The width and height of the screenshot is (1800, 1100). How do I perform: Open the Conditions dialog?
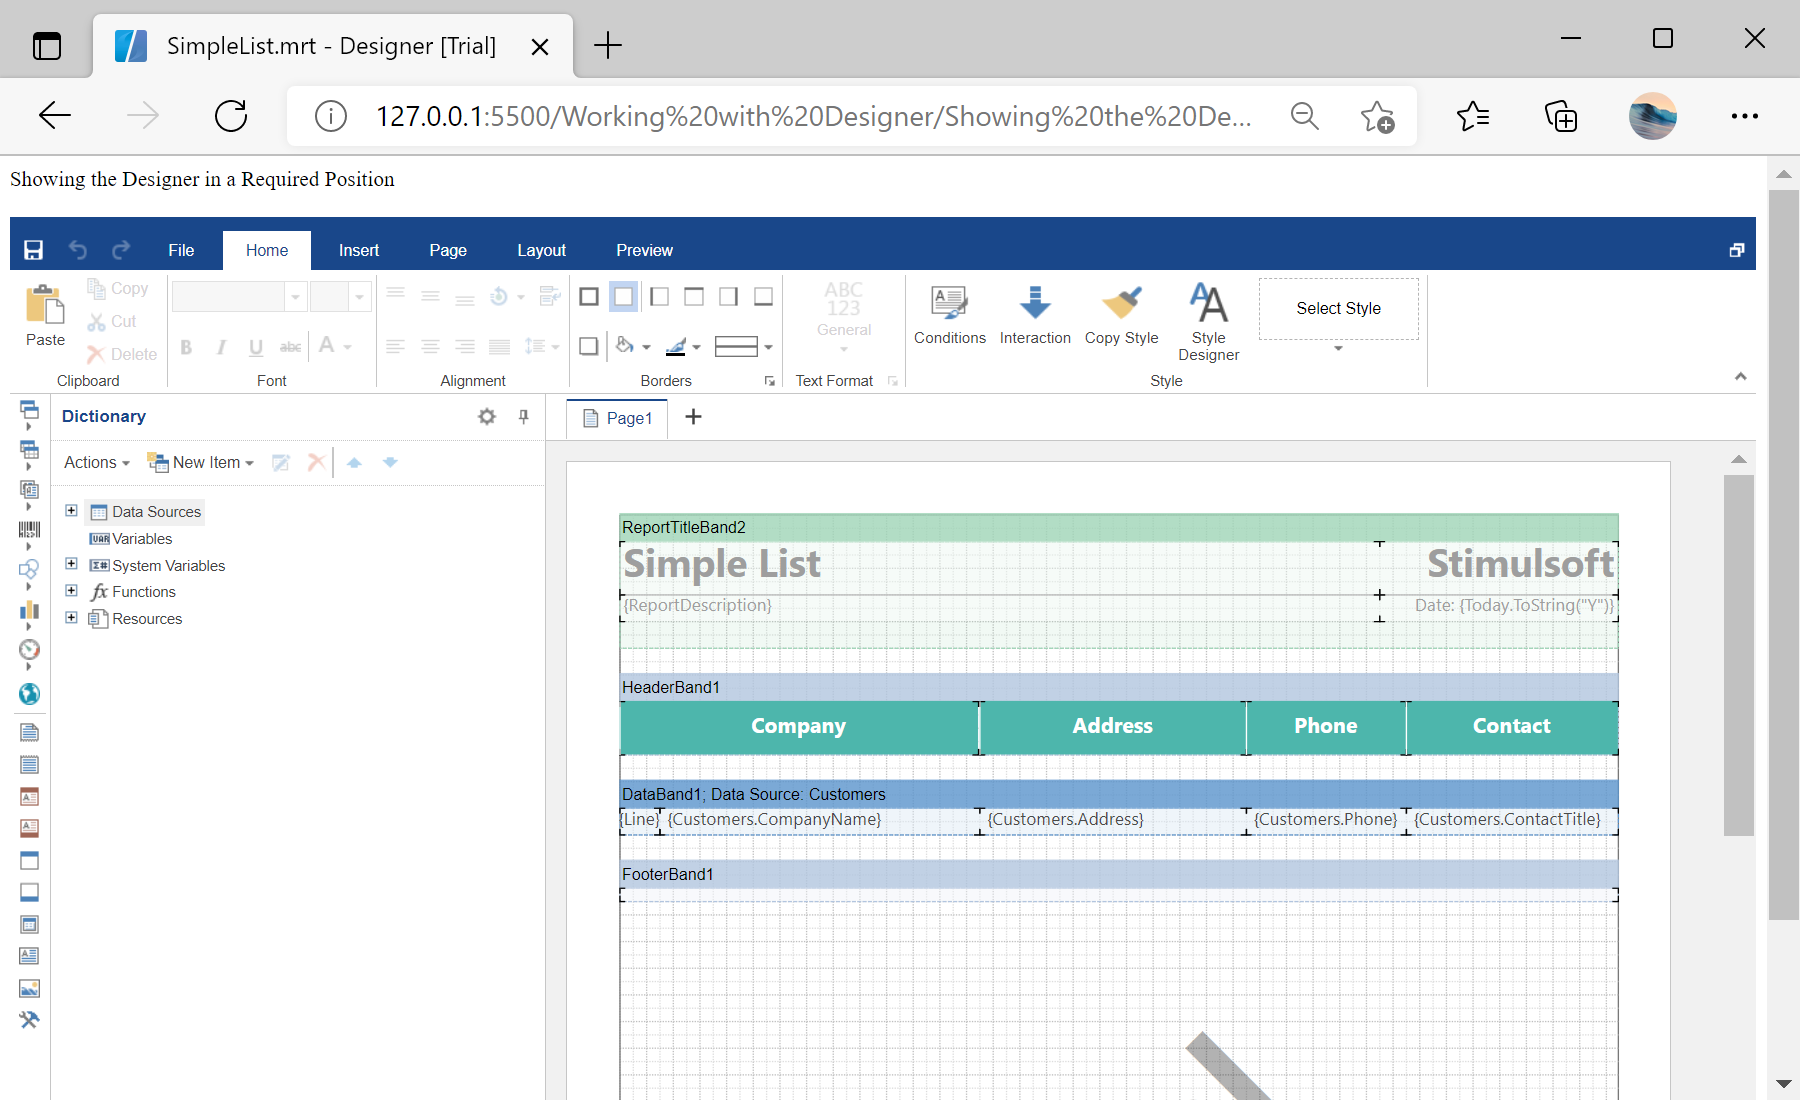point(950,315)
